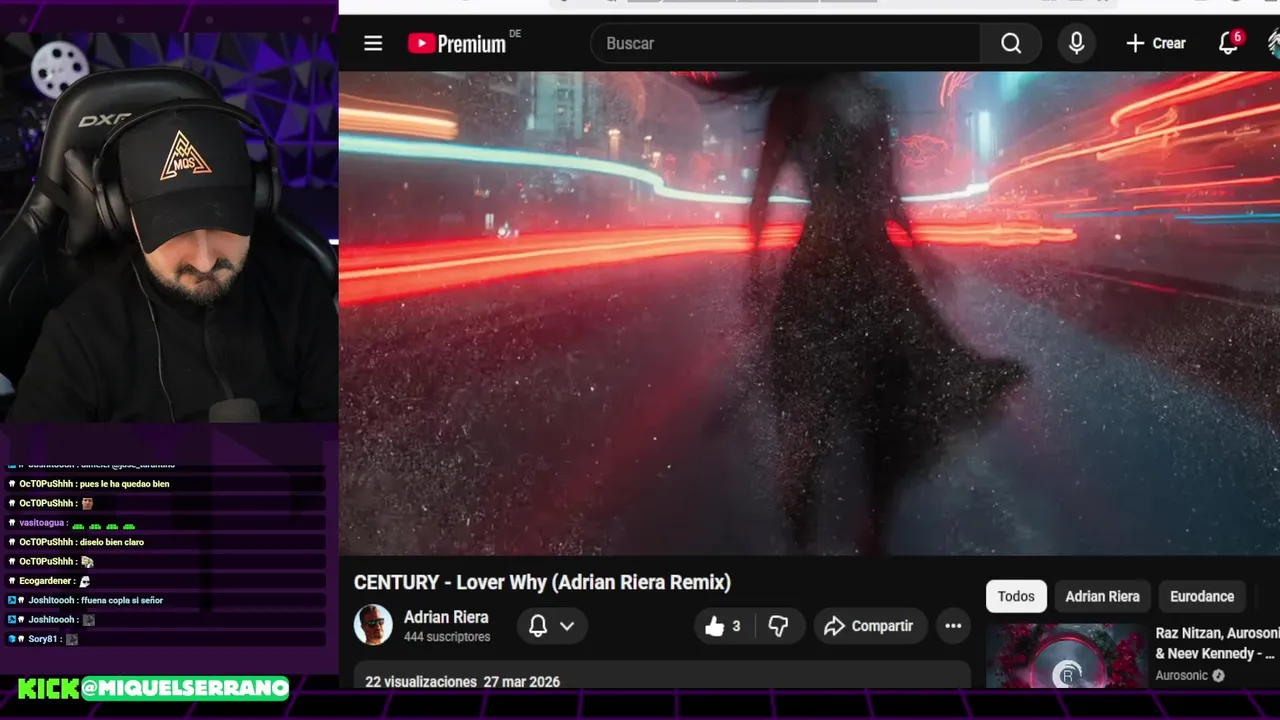Click the Buscar search field

point(786,43)
